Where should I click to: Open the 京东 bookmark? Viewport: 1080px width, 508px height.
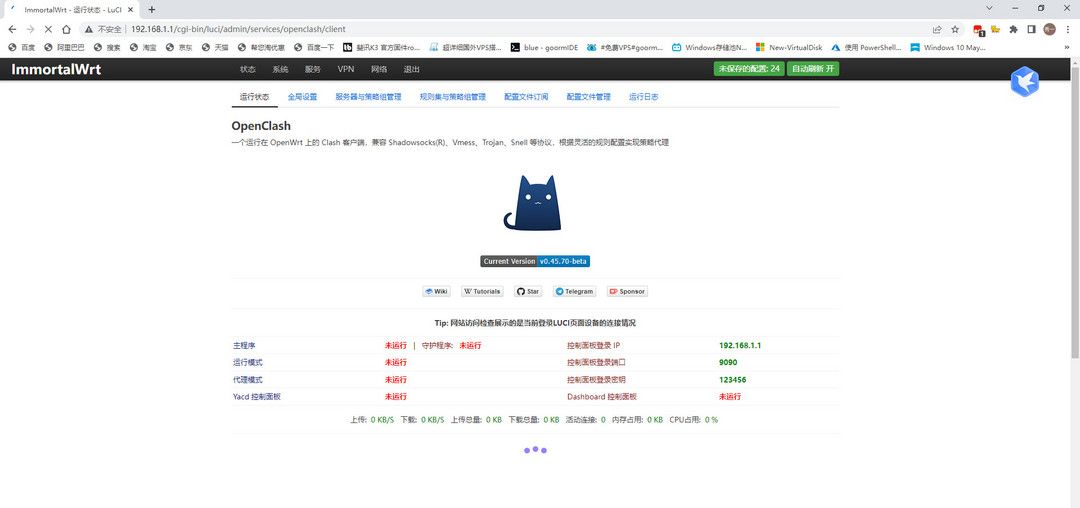pyautogui.click(x=179, y=47)
